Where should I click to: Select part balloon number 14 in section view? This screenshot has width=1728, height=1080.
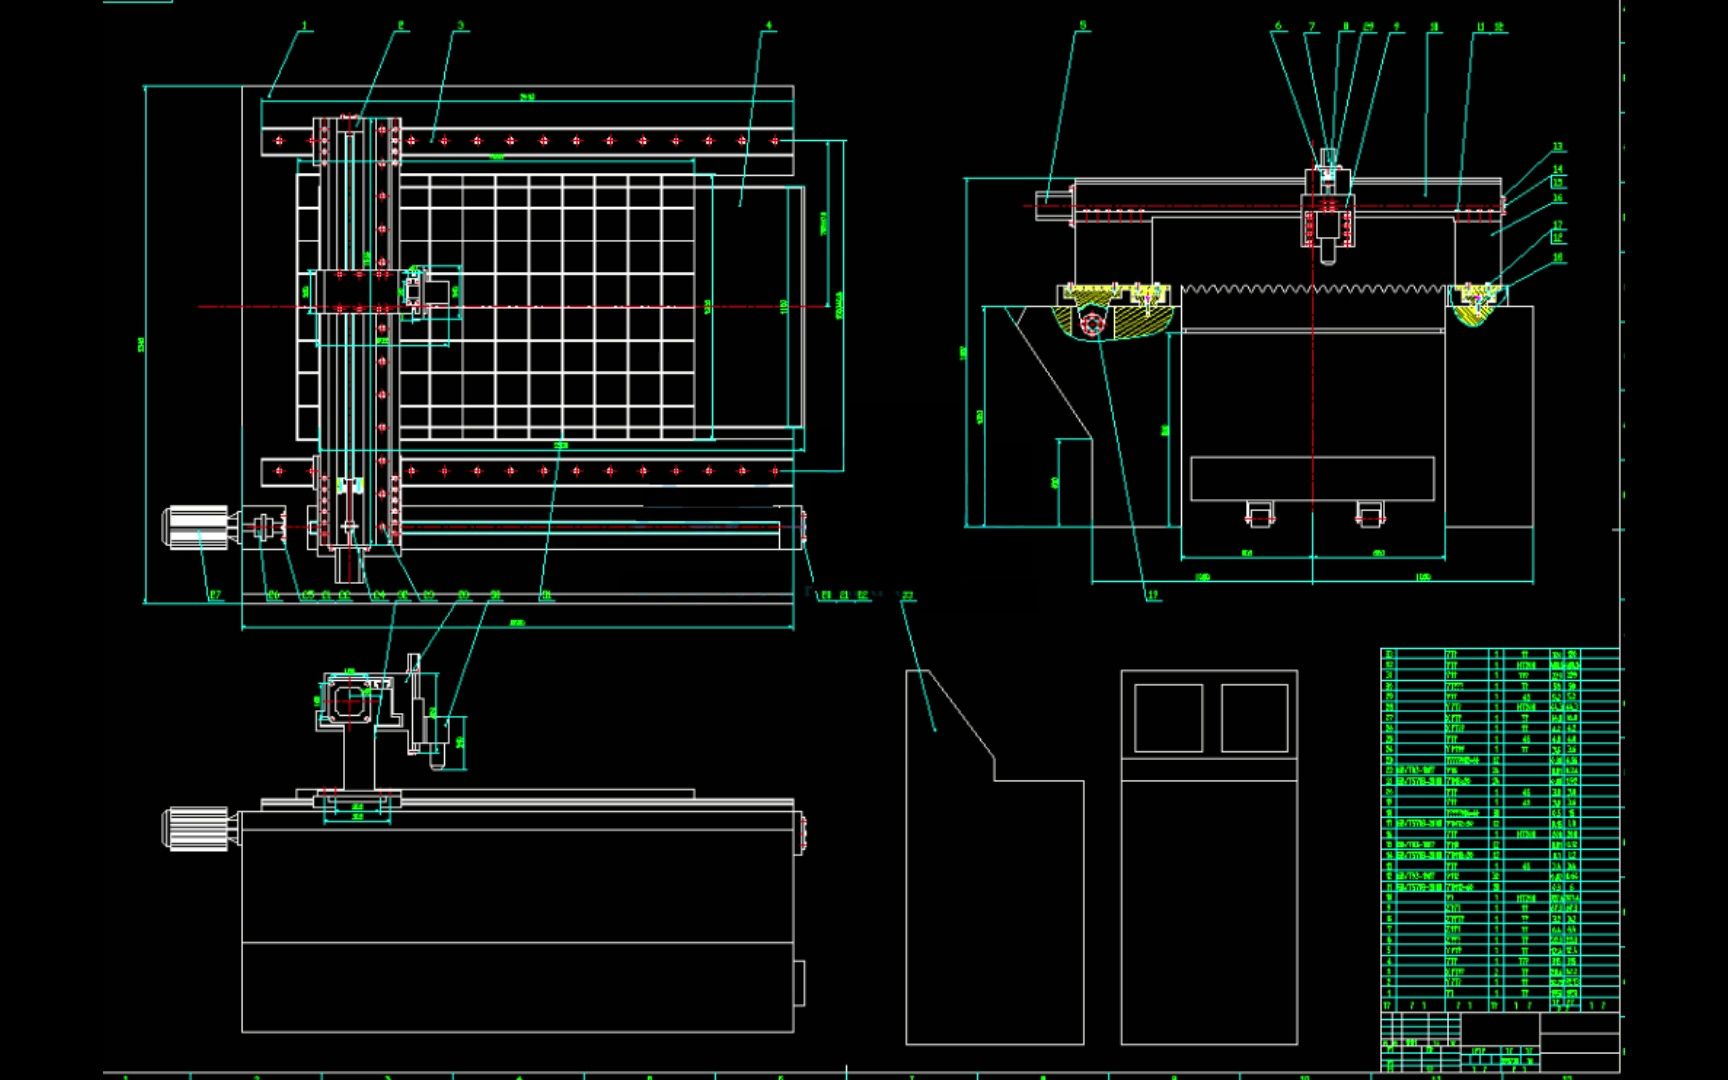(x=1557, y=170)
